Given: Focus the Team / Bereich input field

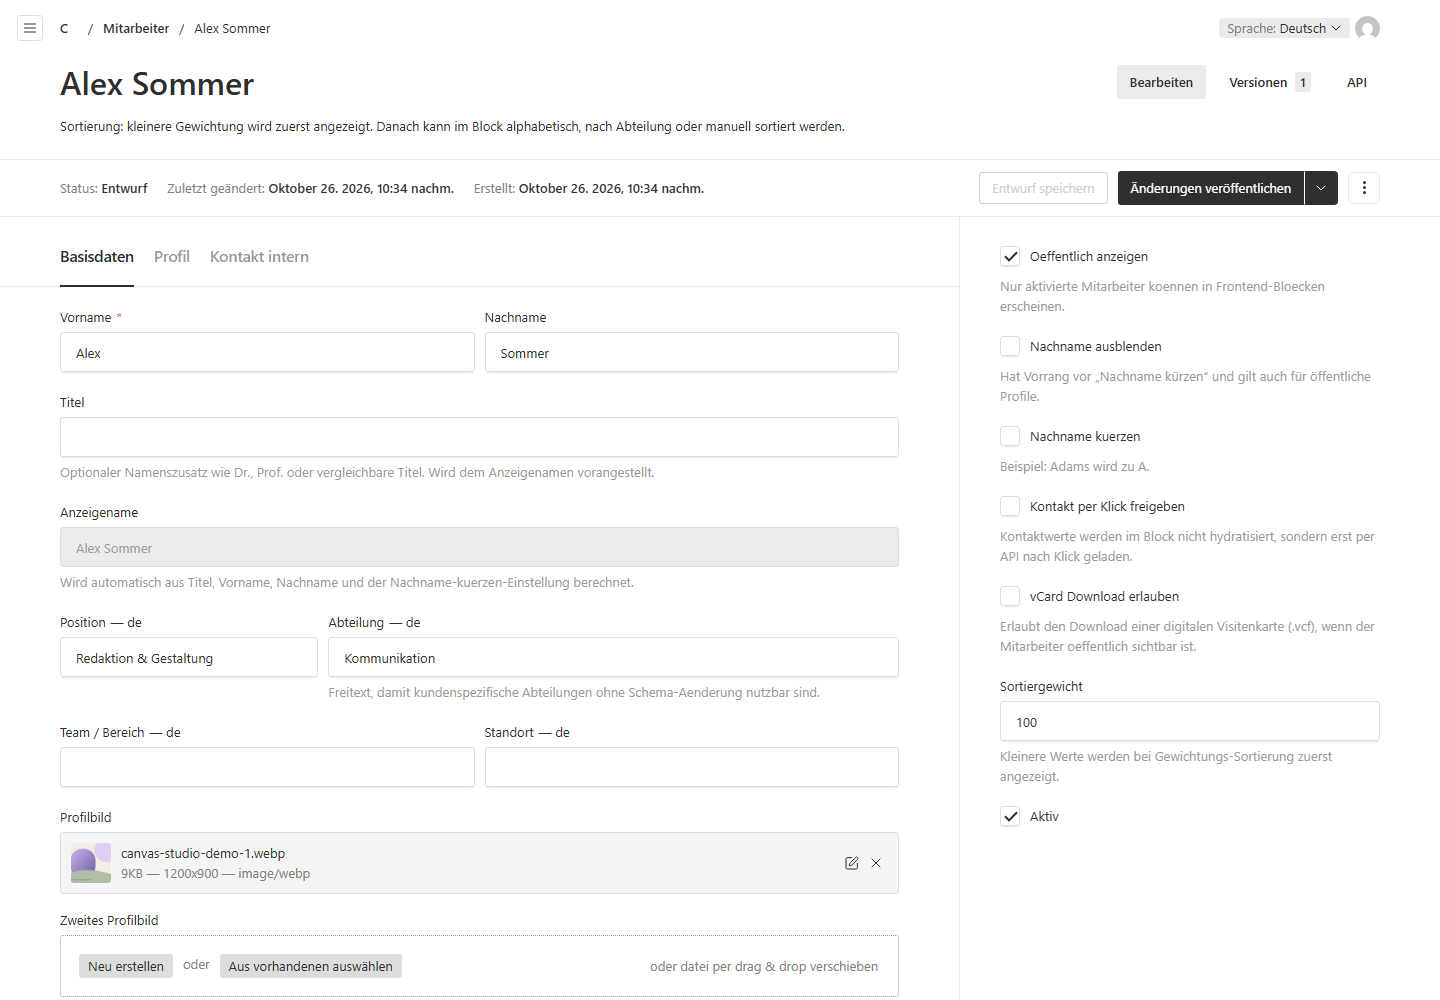Looking at the screenshot, I should 267,767.
